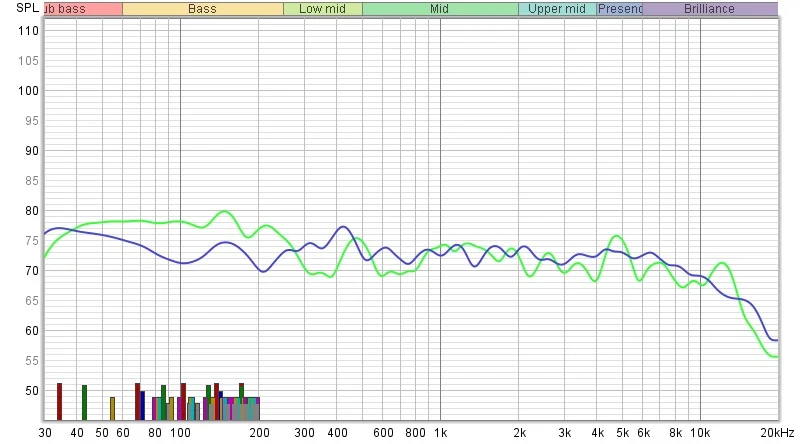Select the Presence band label

[x=620, y=9]
